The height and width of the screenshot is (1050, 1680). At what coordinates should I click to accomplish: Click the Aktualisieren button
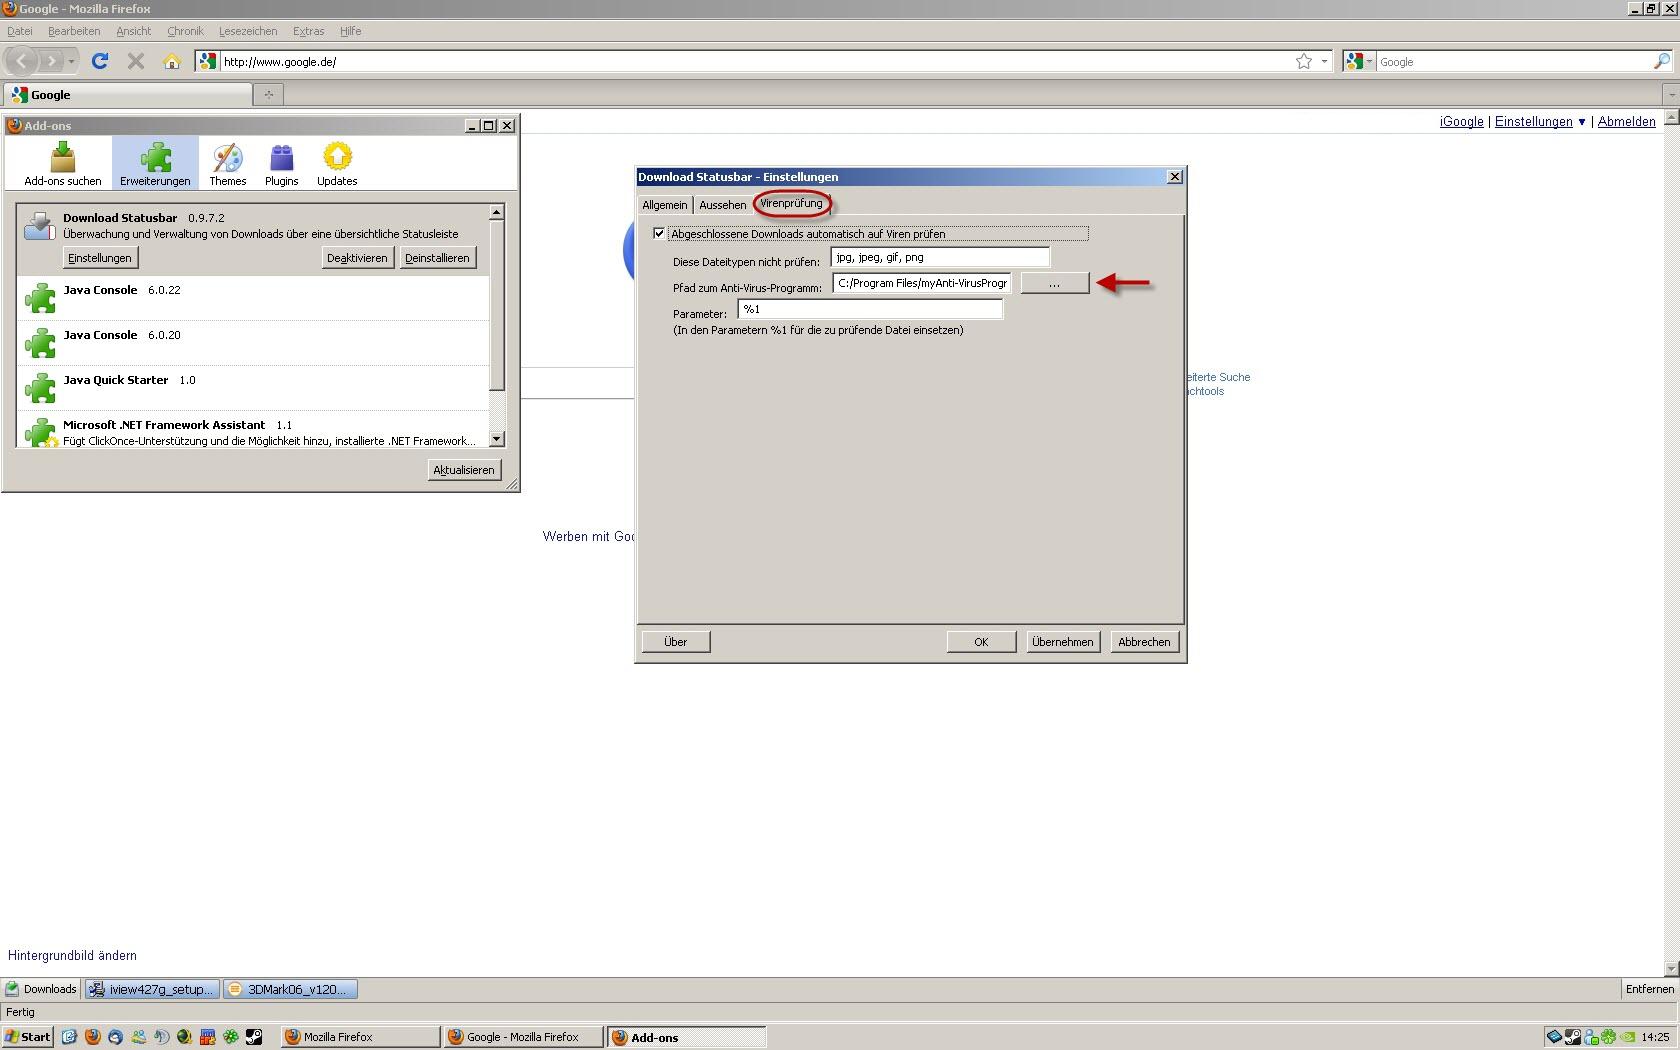click(x=464, y=470)
